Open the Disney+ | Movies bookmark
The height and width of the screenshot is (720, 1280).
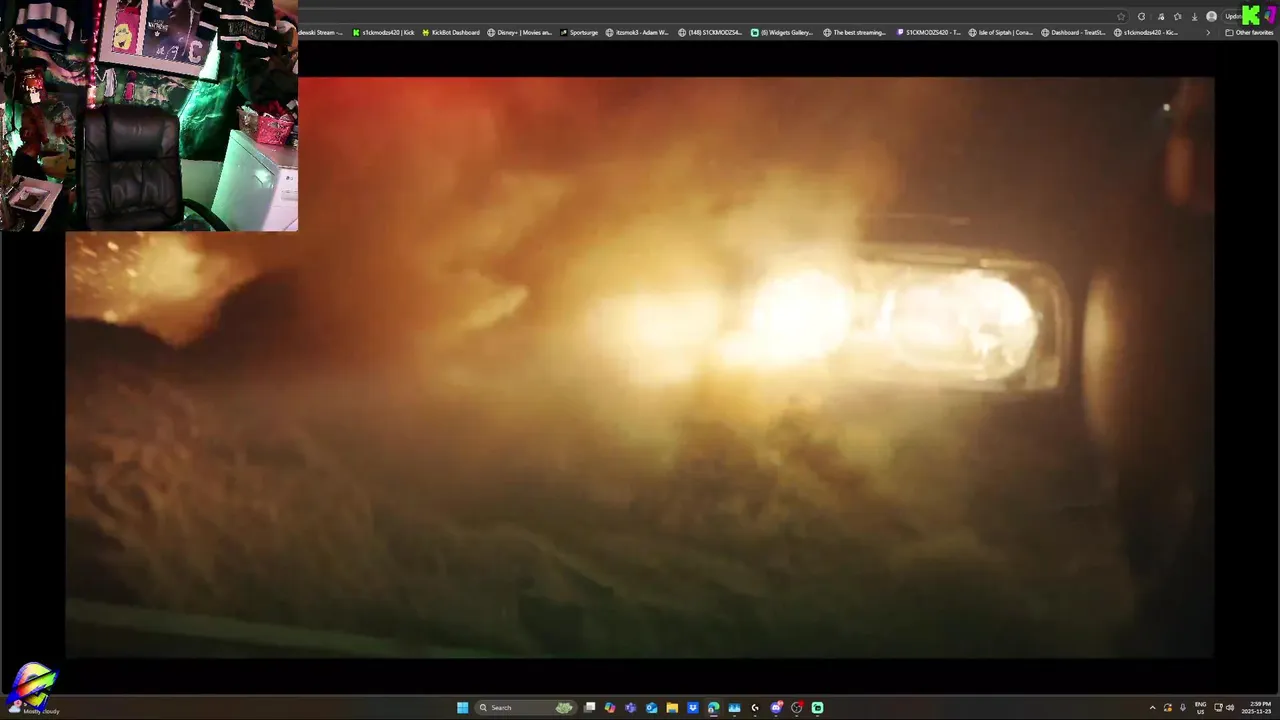click(519, 32)
